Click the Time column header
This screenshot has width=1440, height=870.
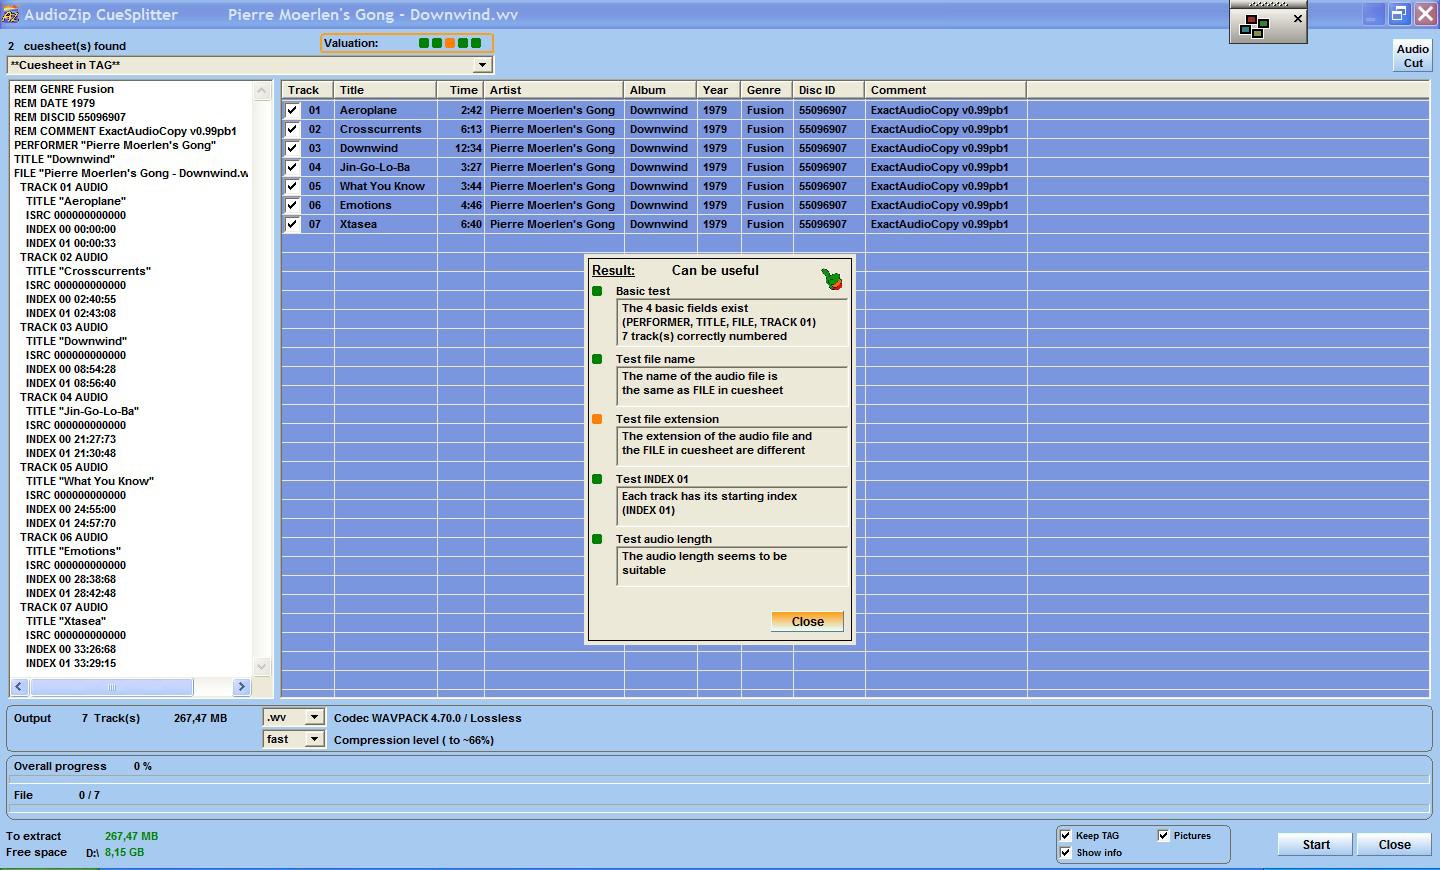point(460,90)
